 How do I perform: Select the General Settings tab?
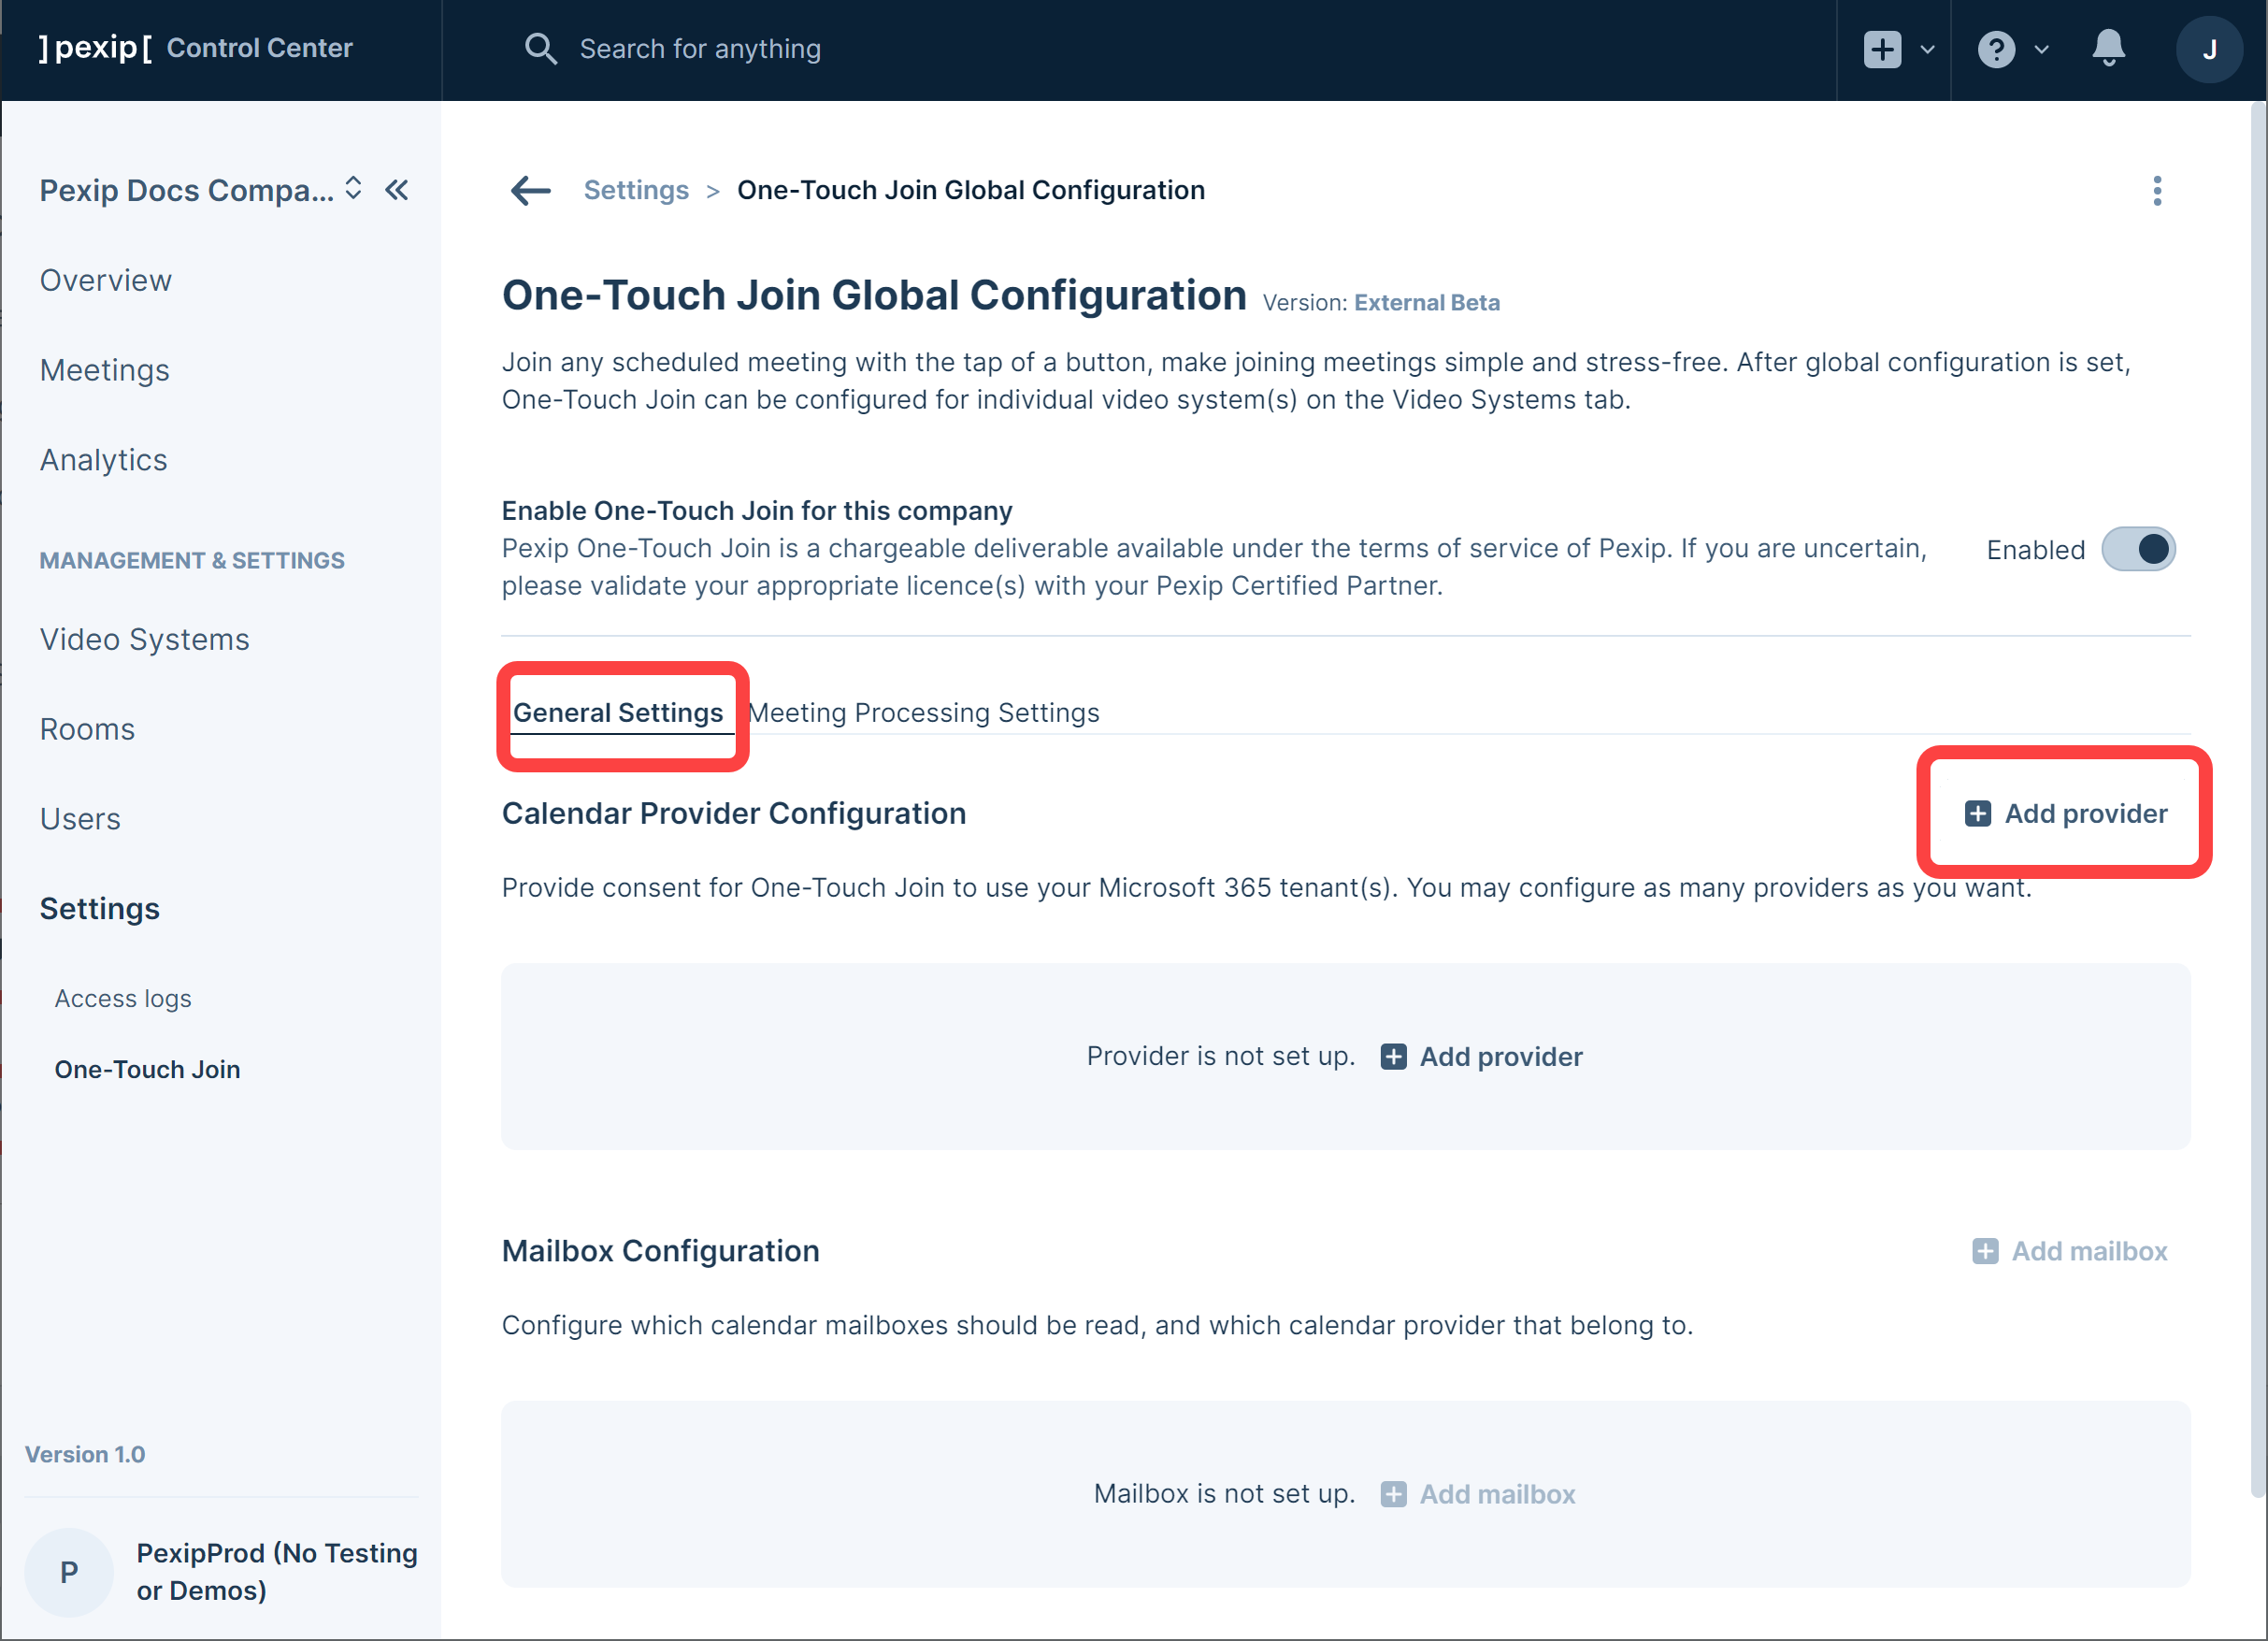point(618,712)
